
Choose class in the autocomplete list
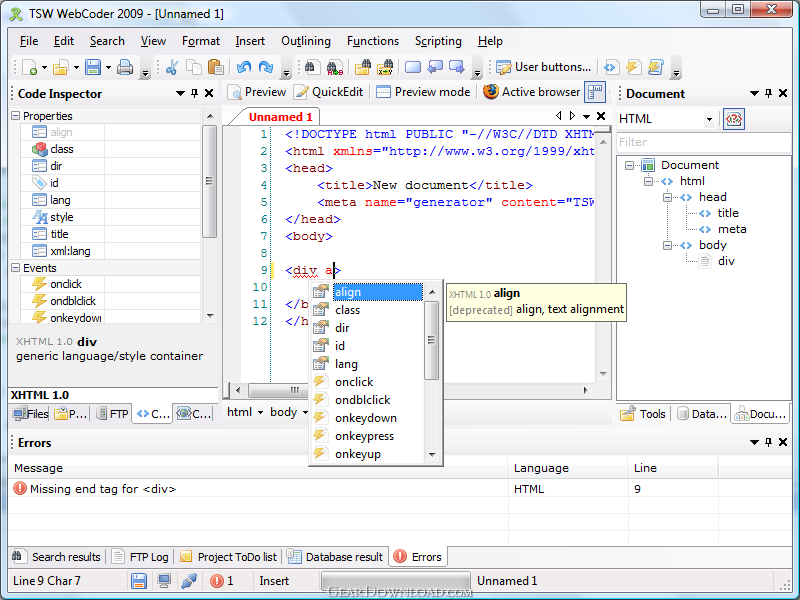point(347,310)
